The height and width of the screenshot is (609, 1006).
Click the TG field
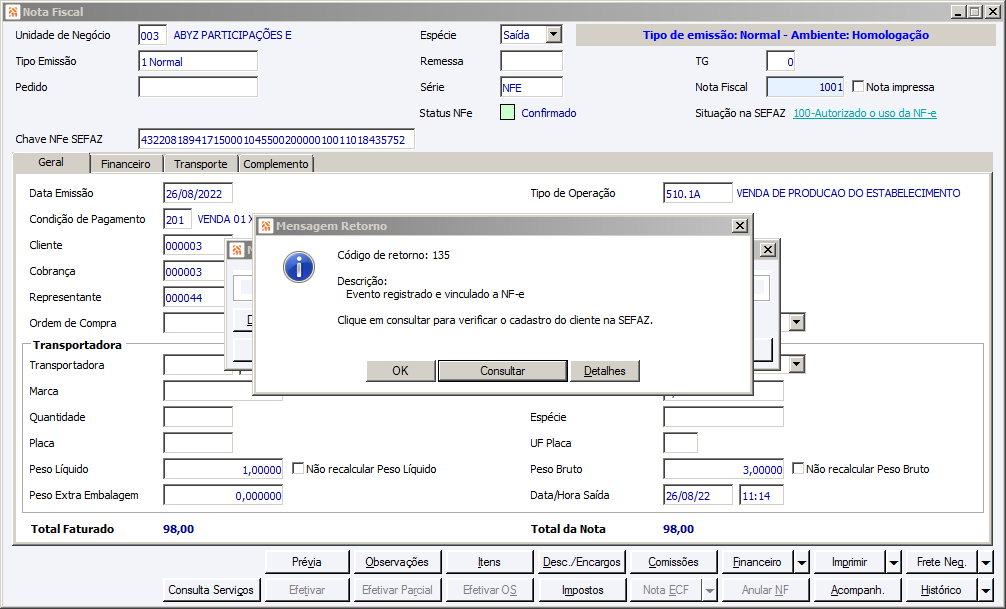(x=781, y=62)
